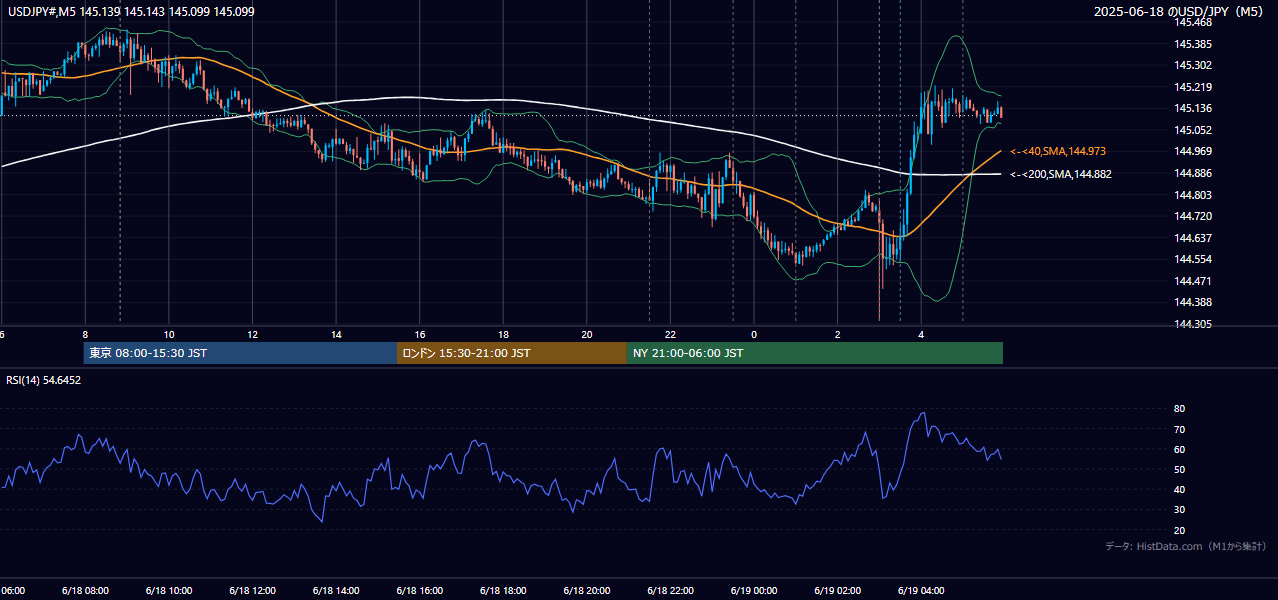Select the ロンドン 15:30-21:00 JST session bar

[x=512, y=353]
